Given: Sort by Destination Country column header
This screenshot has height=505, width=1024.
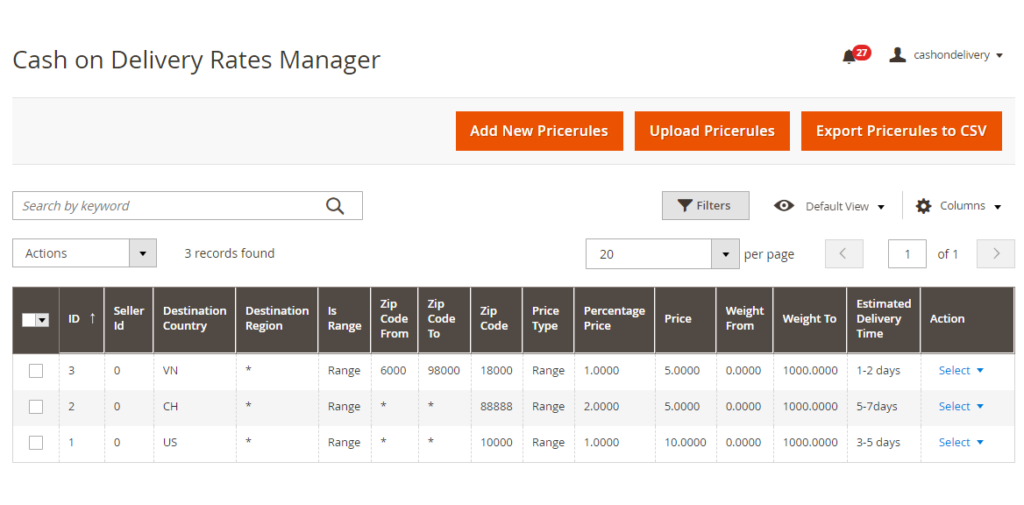Looking at the screenshot, I should point(194,319).
